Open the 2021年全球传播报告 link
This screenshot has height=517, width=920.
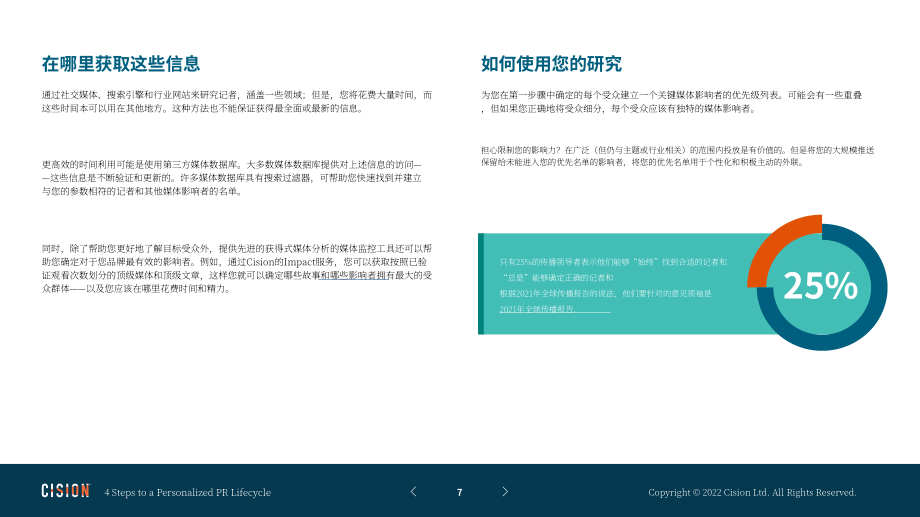(554, 309)
